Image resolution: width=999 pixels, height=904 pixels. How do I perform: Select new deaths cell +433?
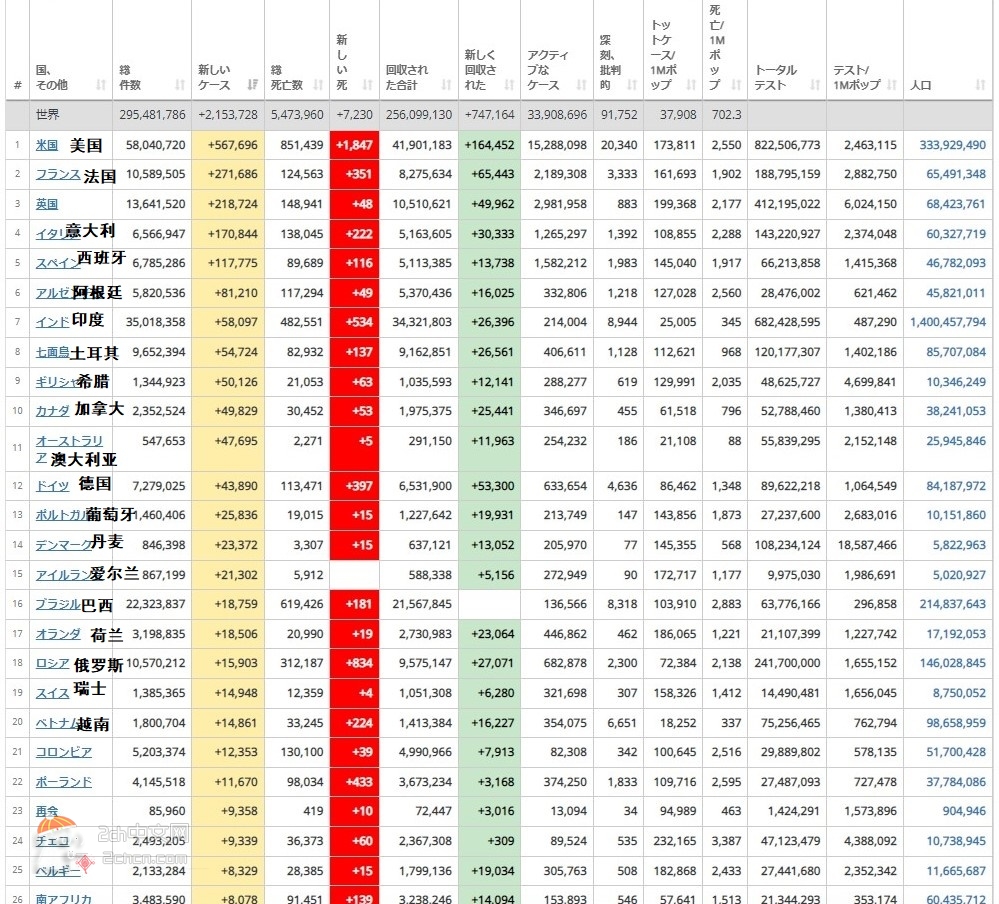[354, 782]
